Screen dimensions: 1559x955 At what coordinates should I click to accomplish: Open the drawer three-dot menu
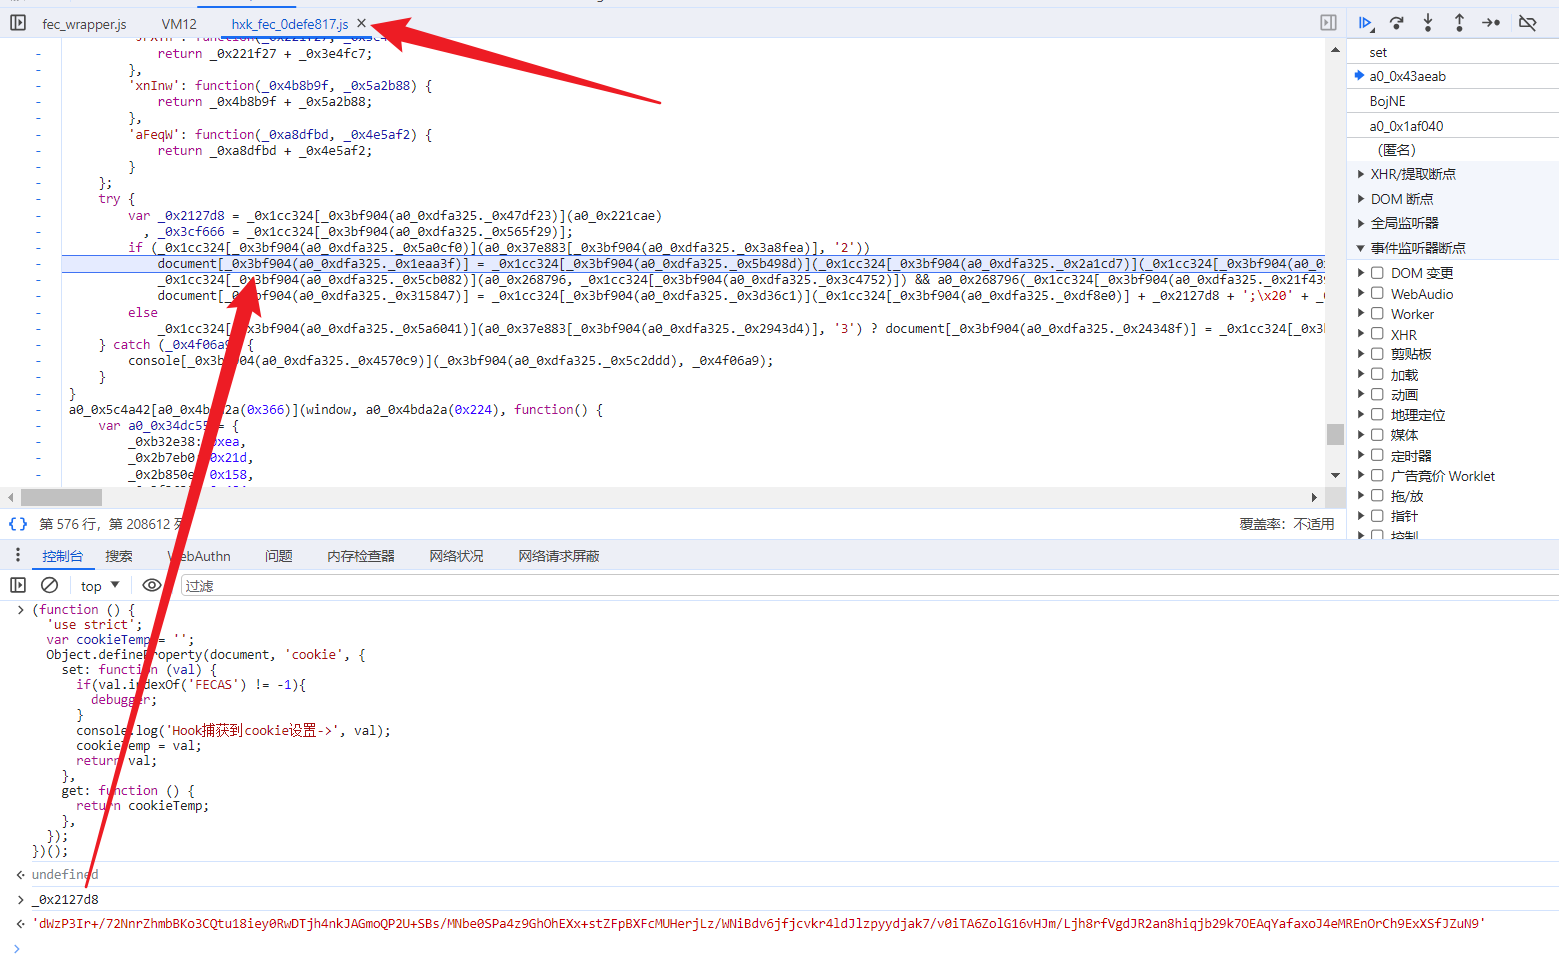(18, 555)
